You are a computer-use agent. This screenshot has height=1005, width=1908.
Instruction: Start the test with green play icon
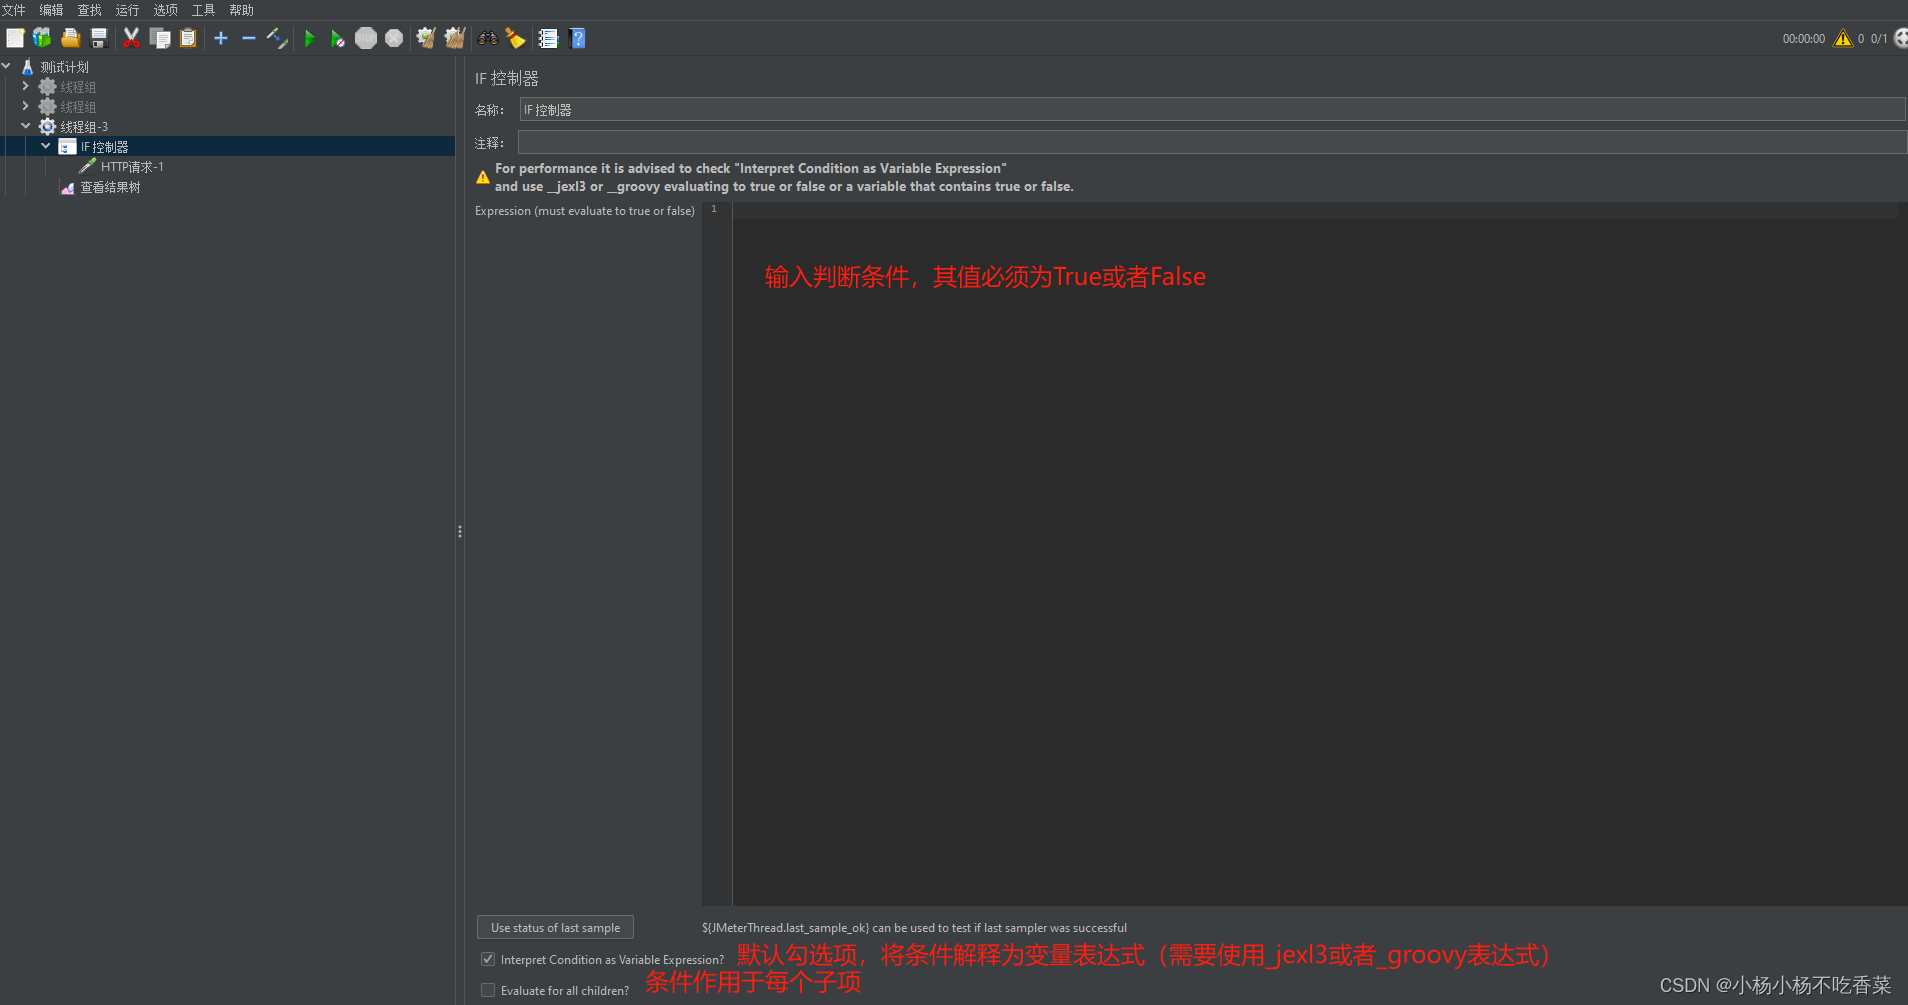click(x=310, y=38)
